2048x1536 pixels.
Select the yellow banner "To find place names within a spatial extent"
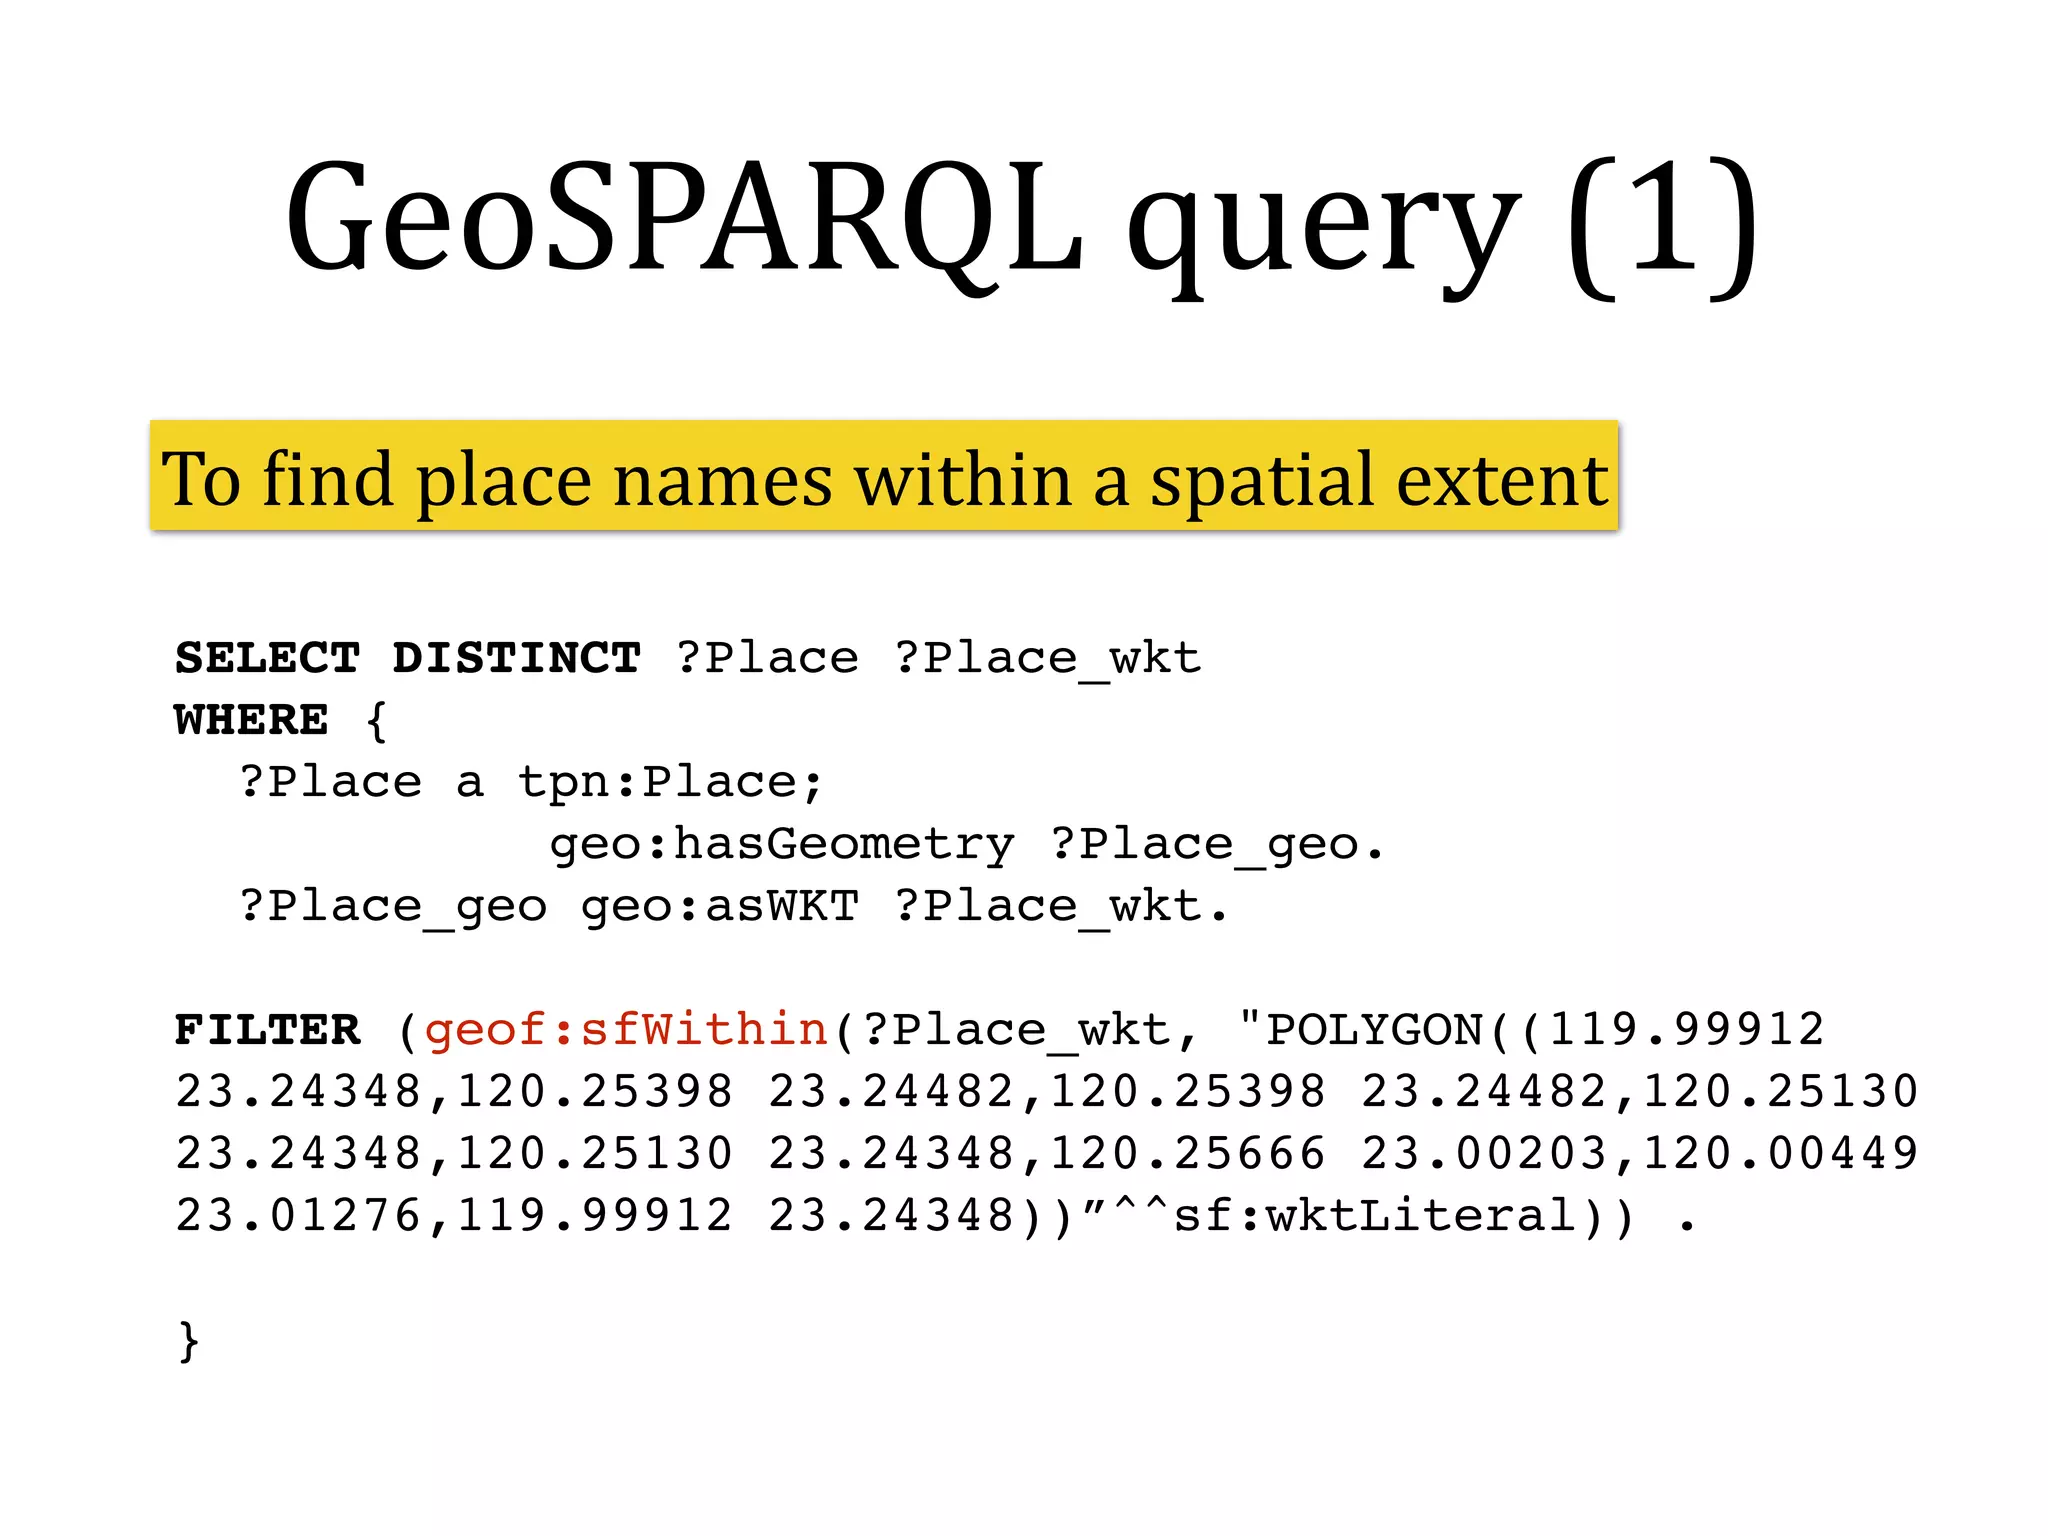pyautogui.click(x=884, y=476)
